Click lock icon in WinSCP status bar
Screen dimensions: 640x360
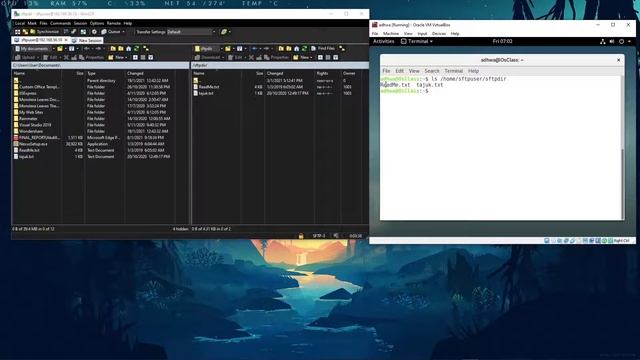click(x=301, y=236)
